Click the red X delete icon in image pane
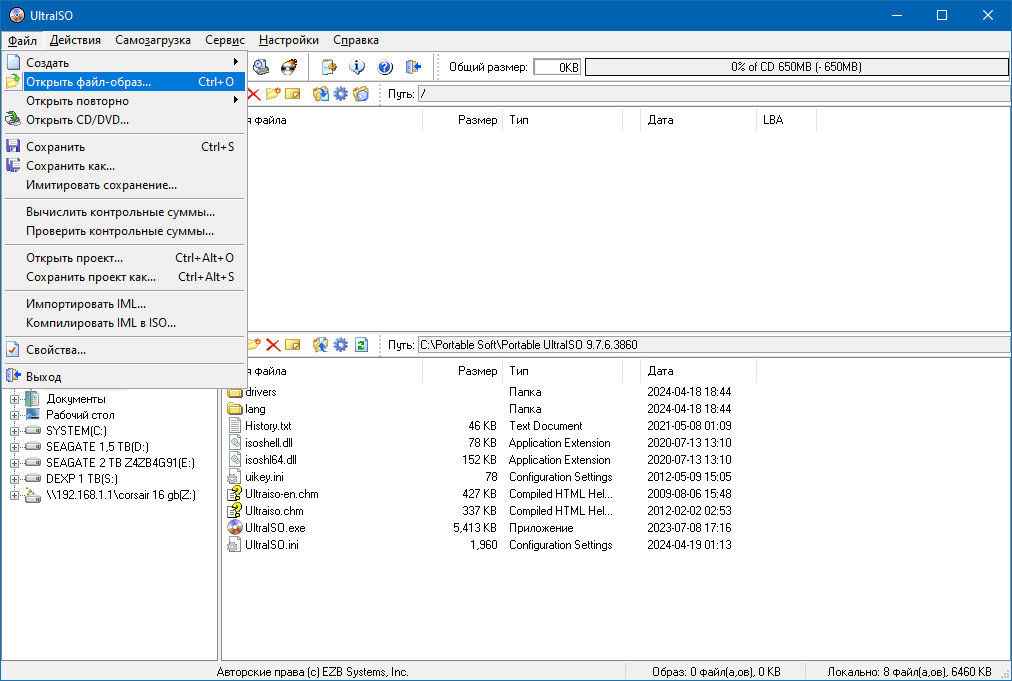The height and width of the screenshot is (681, 1012). click(x=255, y=93)
